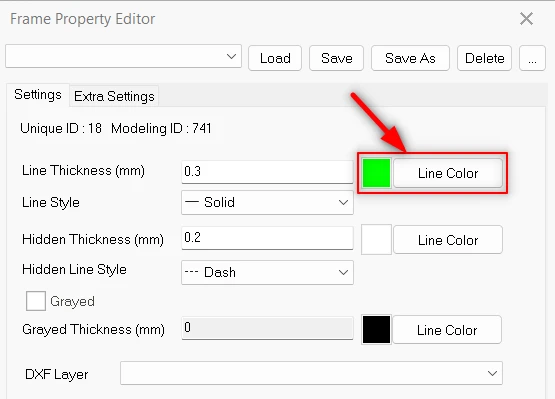Click the black grayed color swatch
555x399 pixels.
[x=376, y=330]
